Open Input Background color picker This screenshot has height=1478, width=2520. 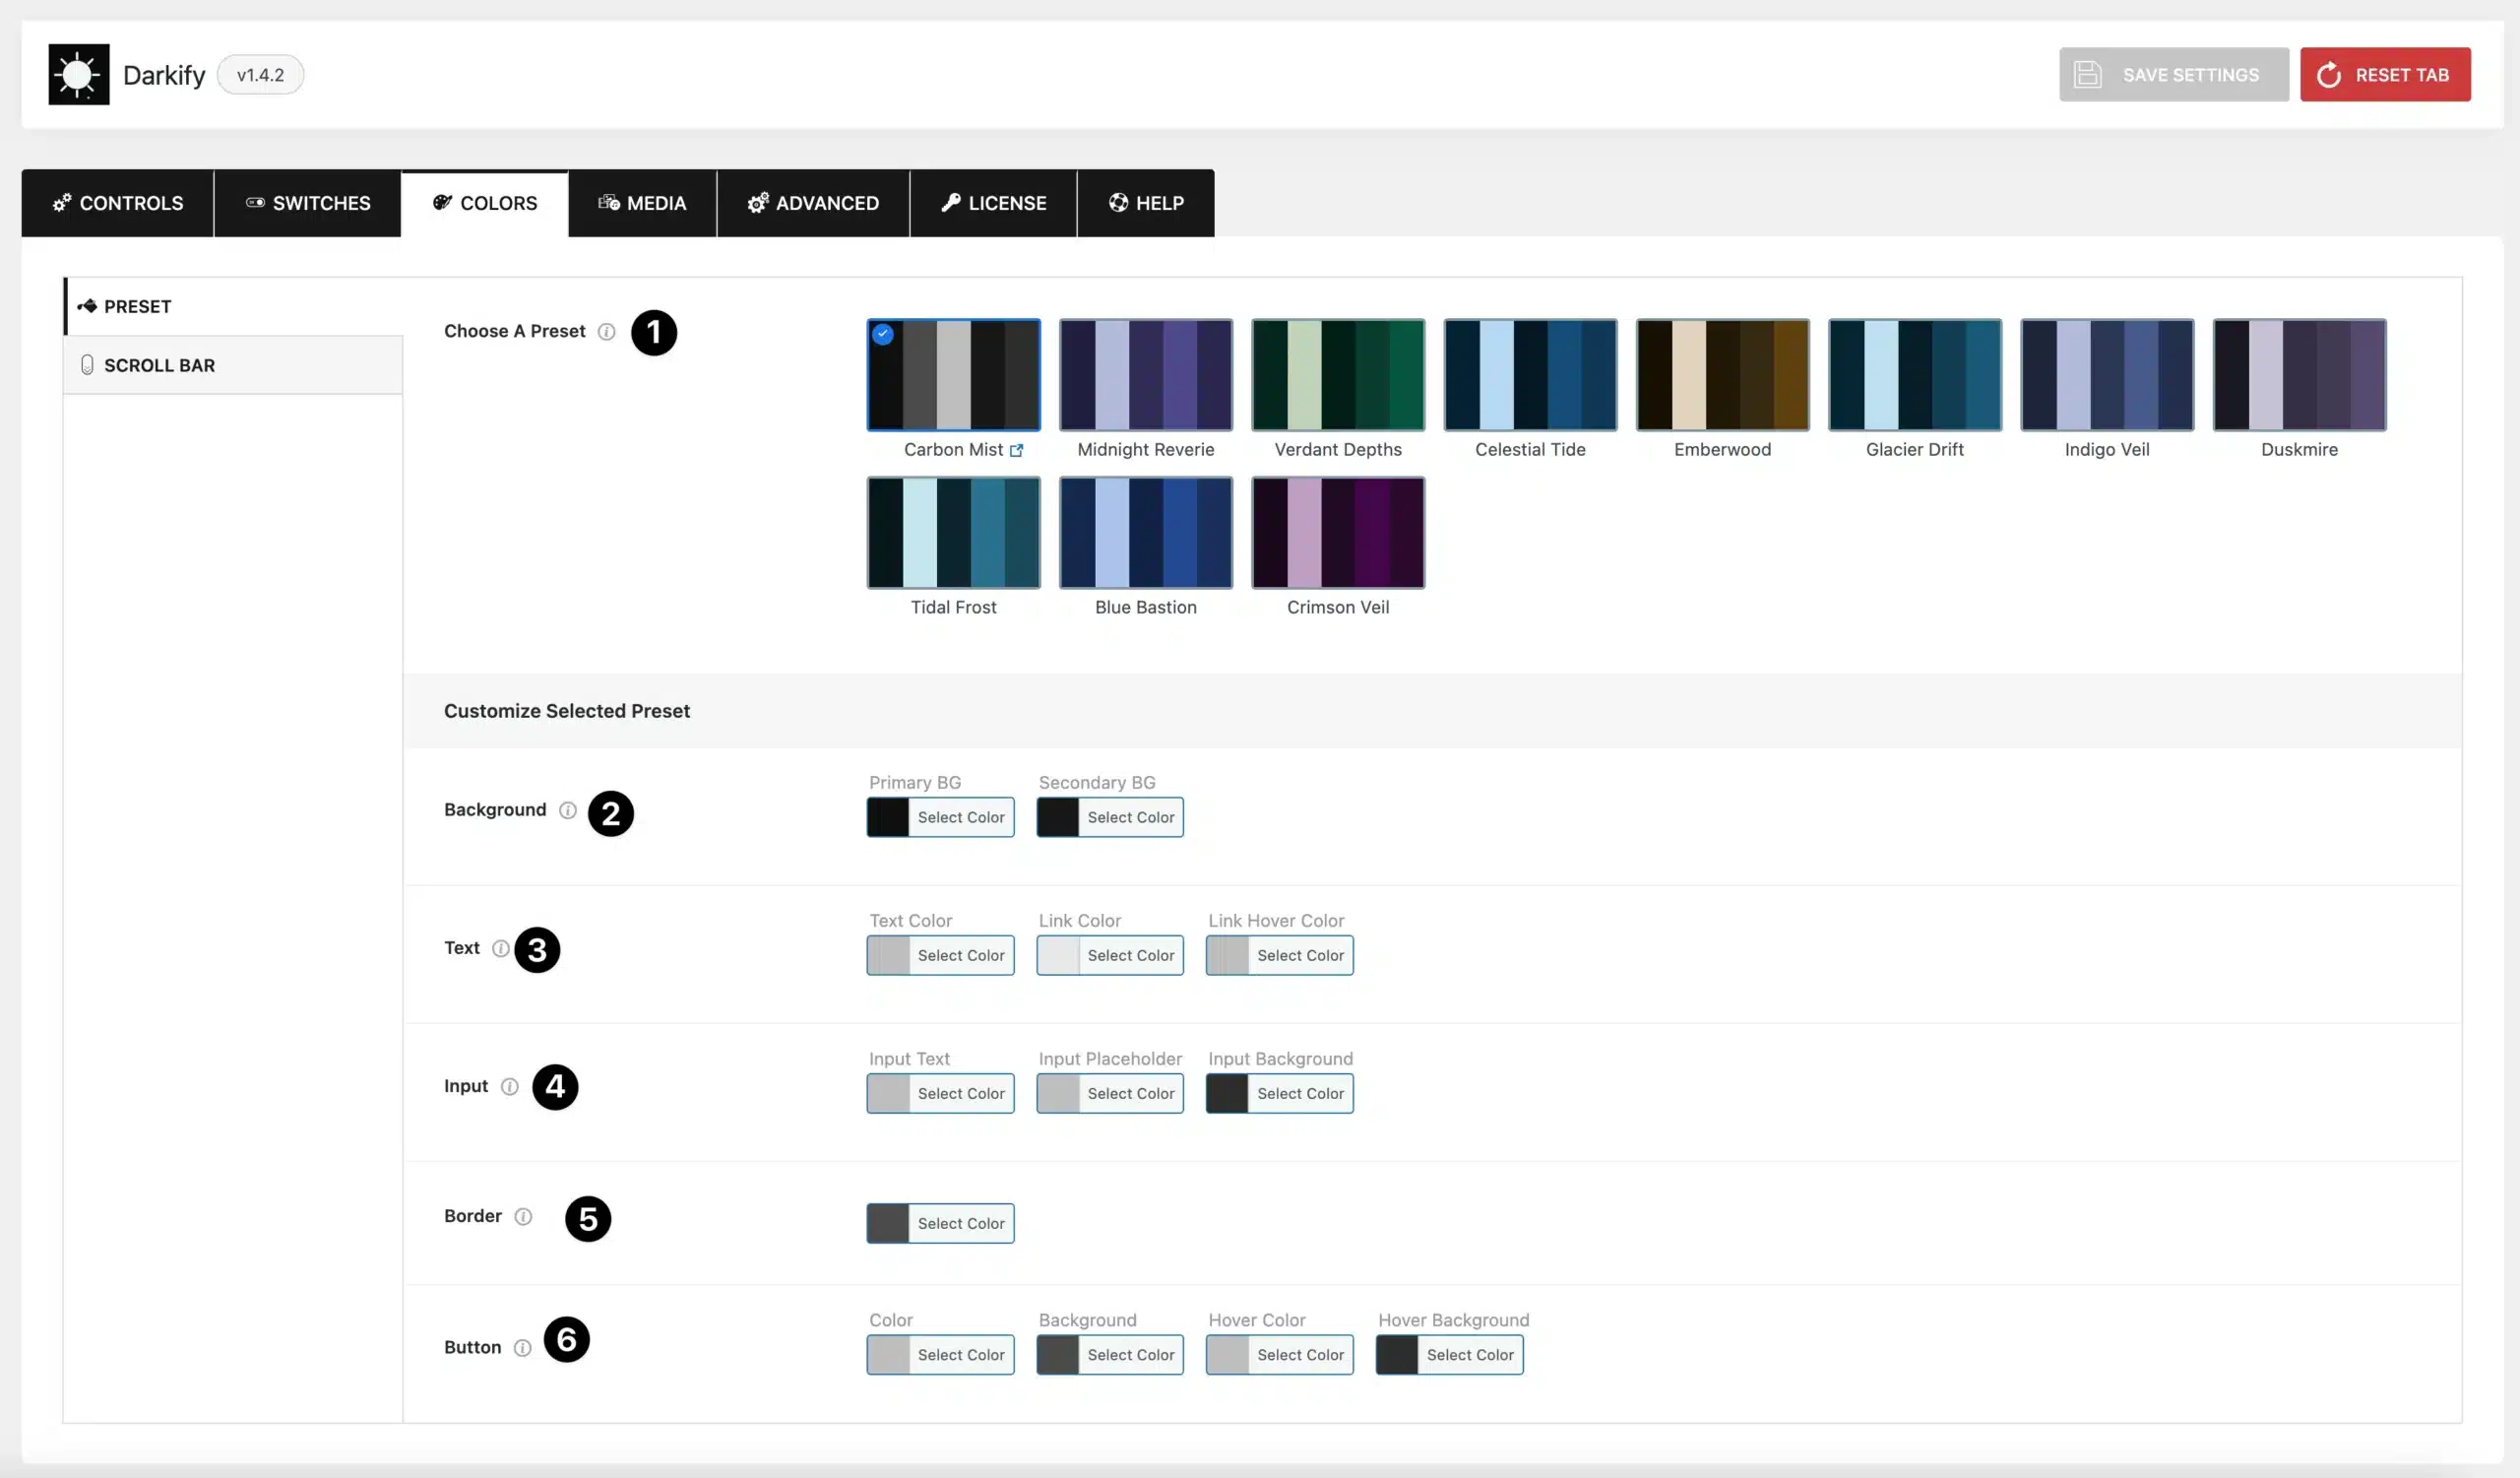1280,1093
